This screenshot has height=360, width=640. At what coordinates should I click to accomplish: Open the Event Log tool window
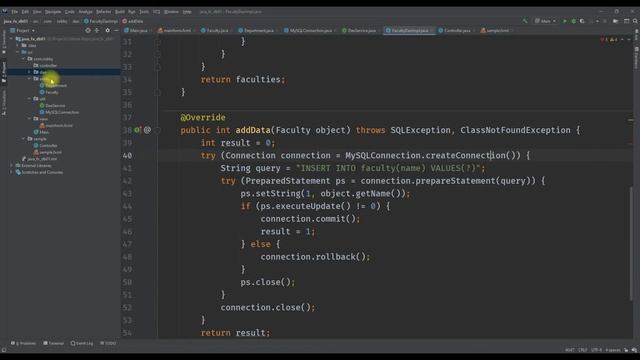tap(82, 343)
